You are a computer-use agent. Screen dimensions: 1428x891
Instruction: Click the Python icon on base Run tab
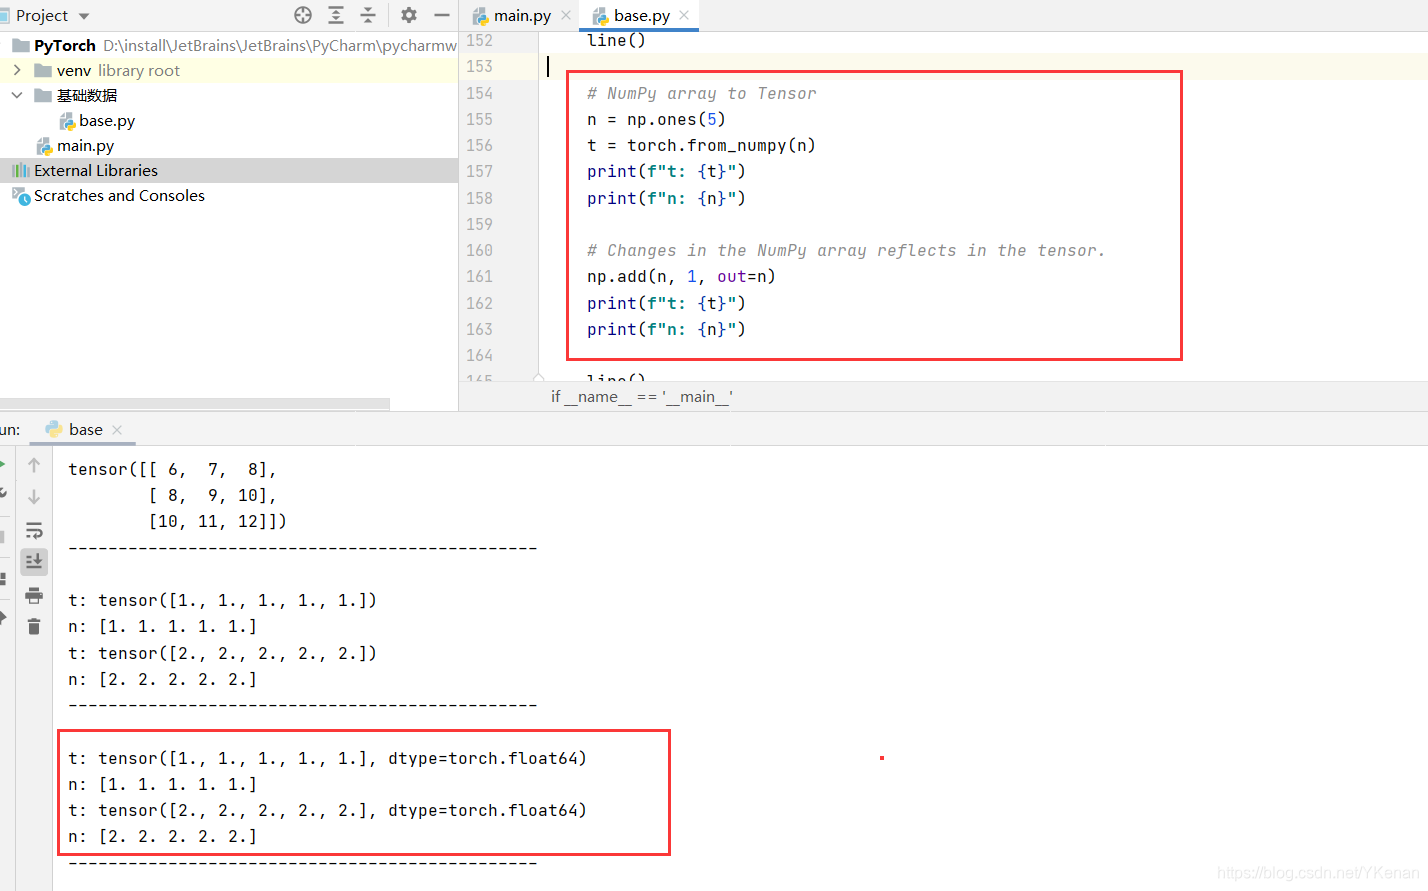point(54,429)
